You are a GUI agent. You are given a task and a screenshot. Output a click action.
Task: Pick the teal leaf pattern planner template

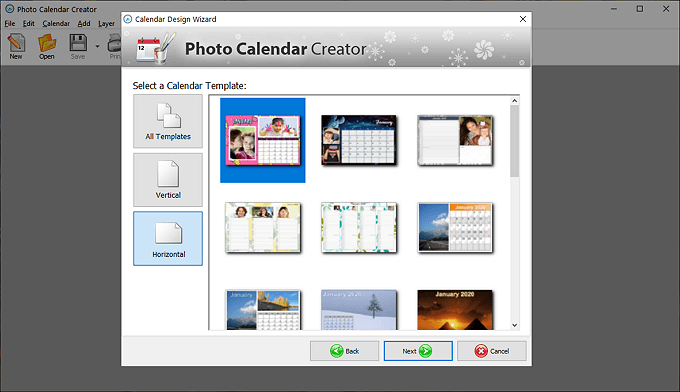(x=359, y=227)
